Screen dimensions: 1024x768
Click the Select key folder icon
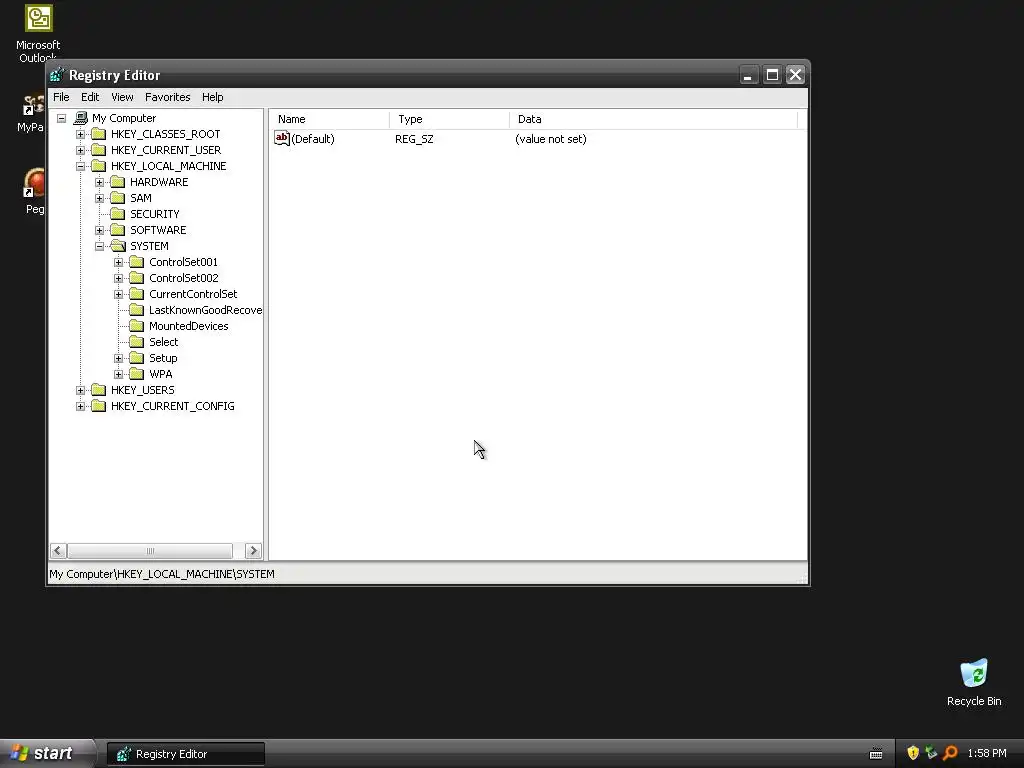click(136, 342)
